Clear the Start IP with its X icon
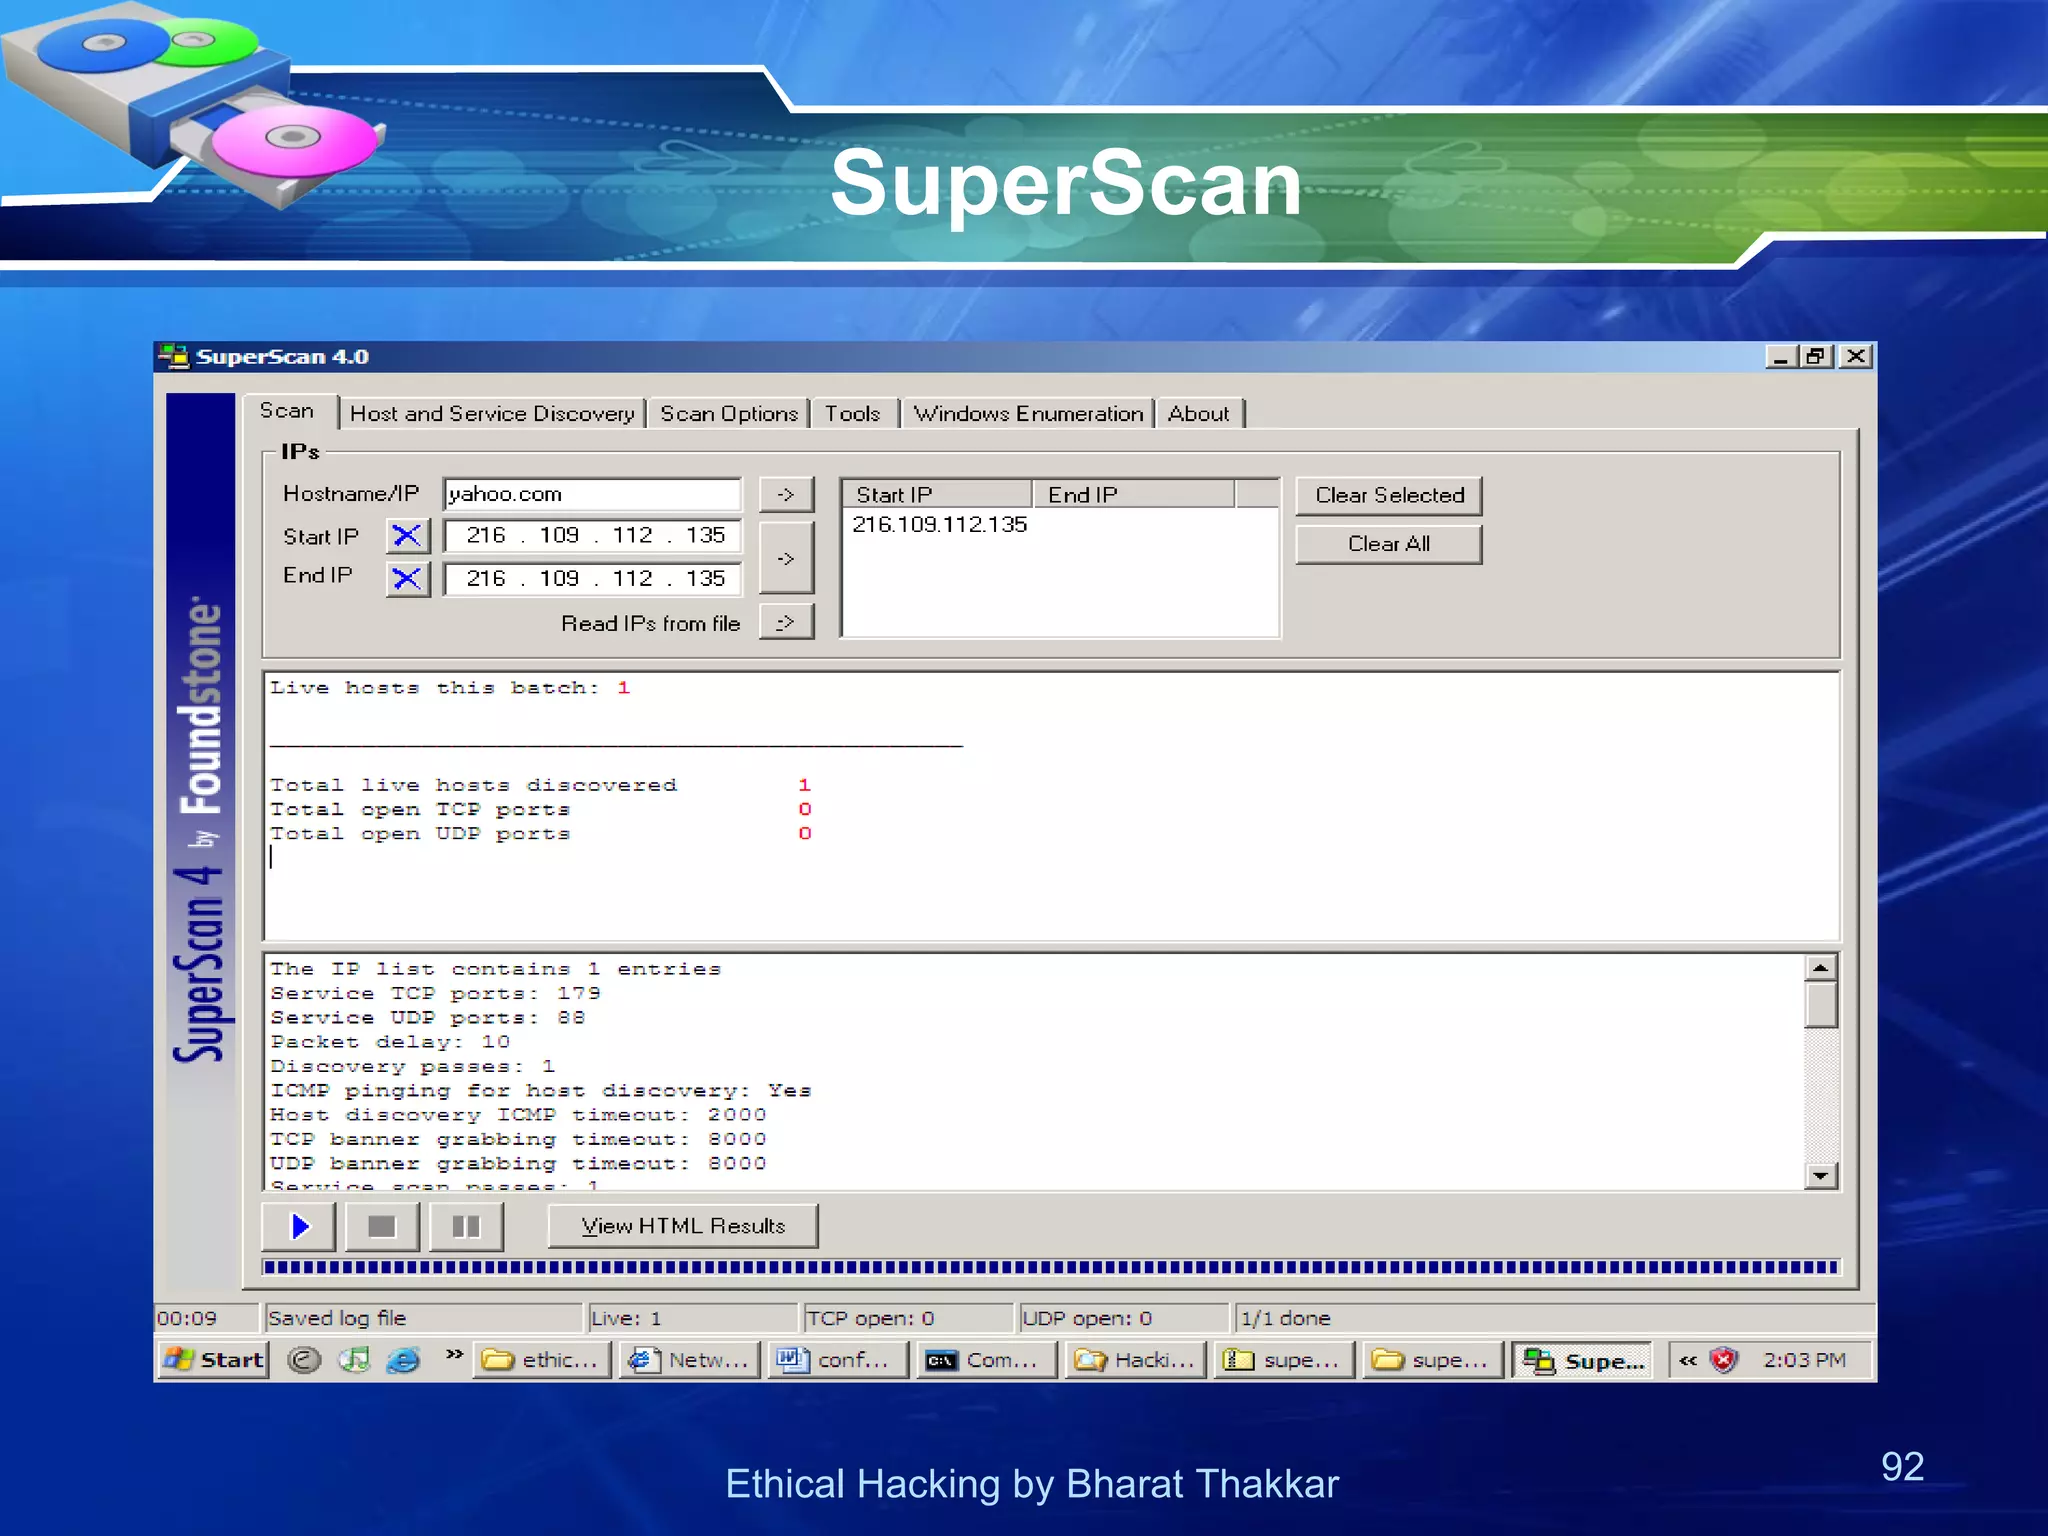 tap(407, 536)
